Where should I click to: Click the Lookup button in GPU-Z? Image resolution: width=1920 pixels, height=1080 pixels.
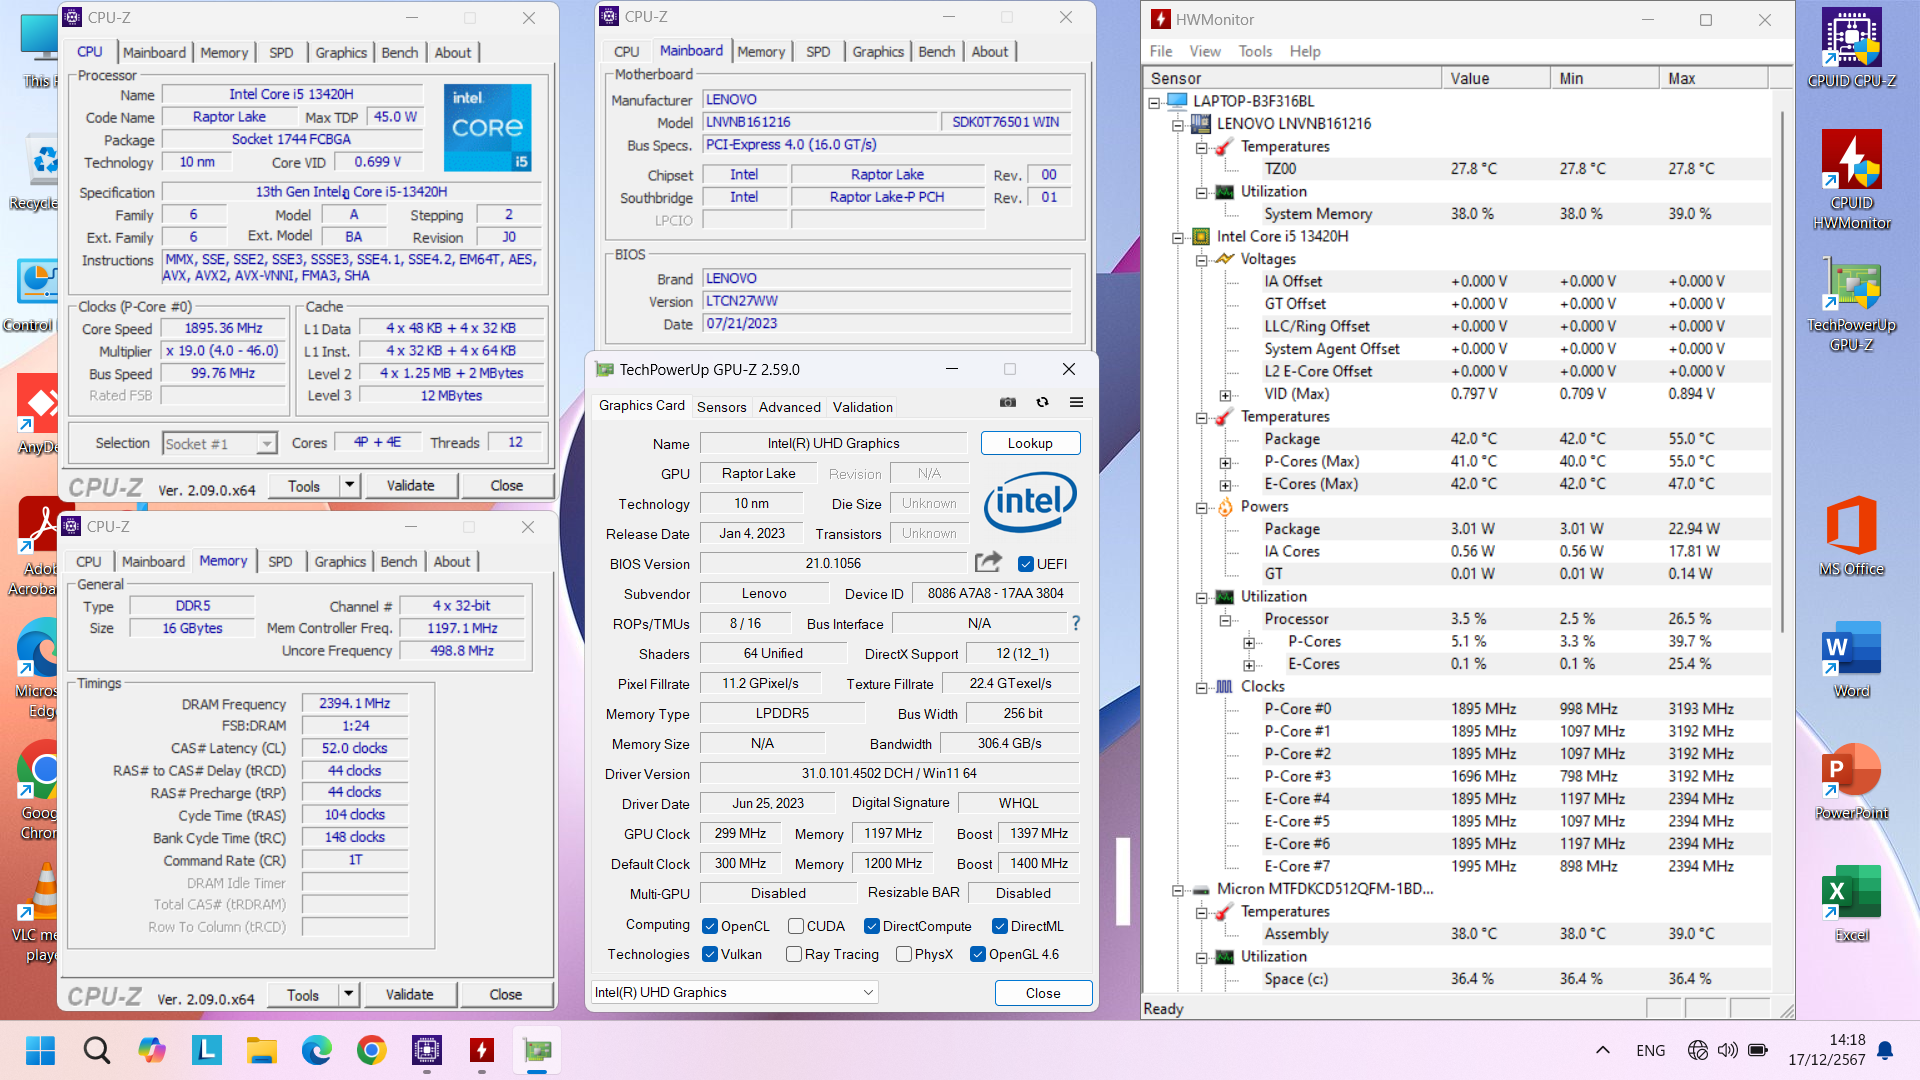(1030, 443)
